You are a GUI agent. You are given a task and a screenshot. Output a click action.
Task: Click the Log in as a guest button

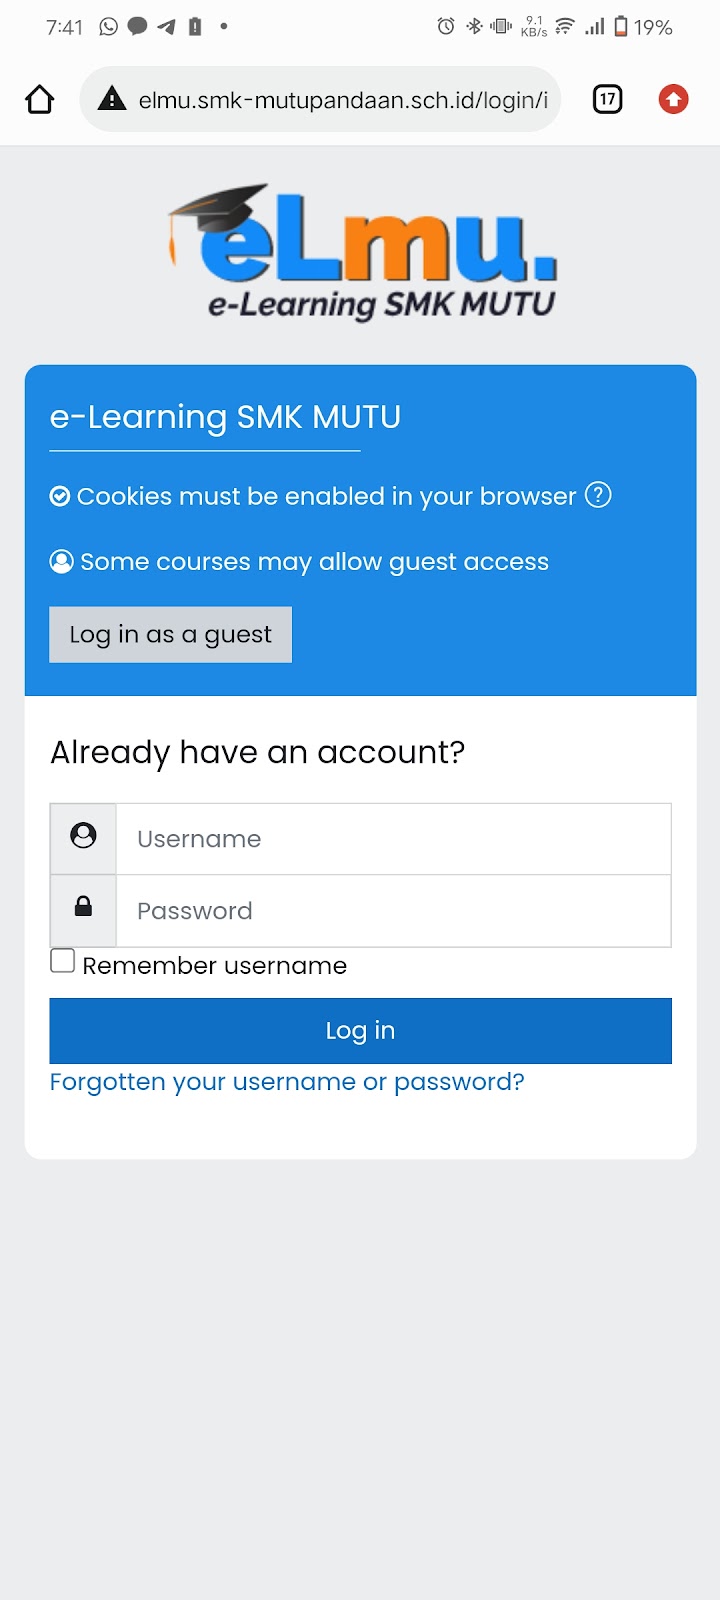tap(171, 634)
